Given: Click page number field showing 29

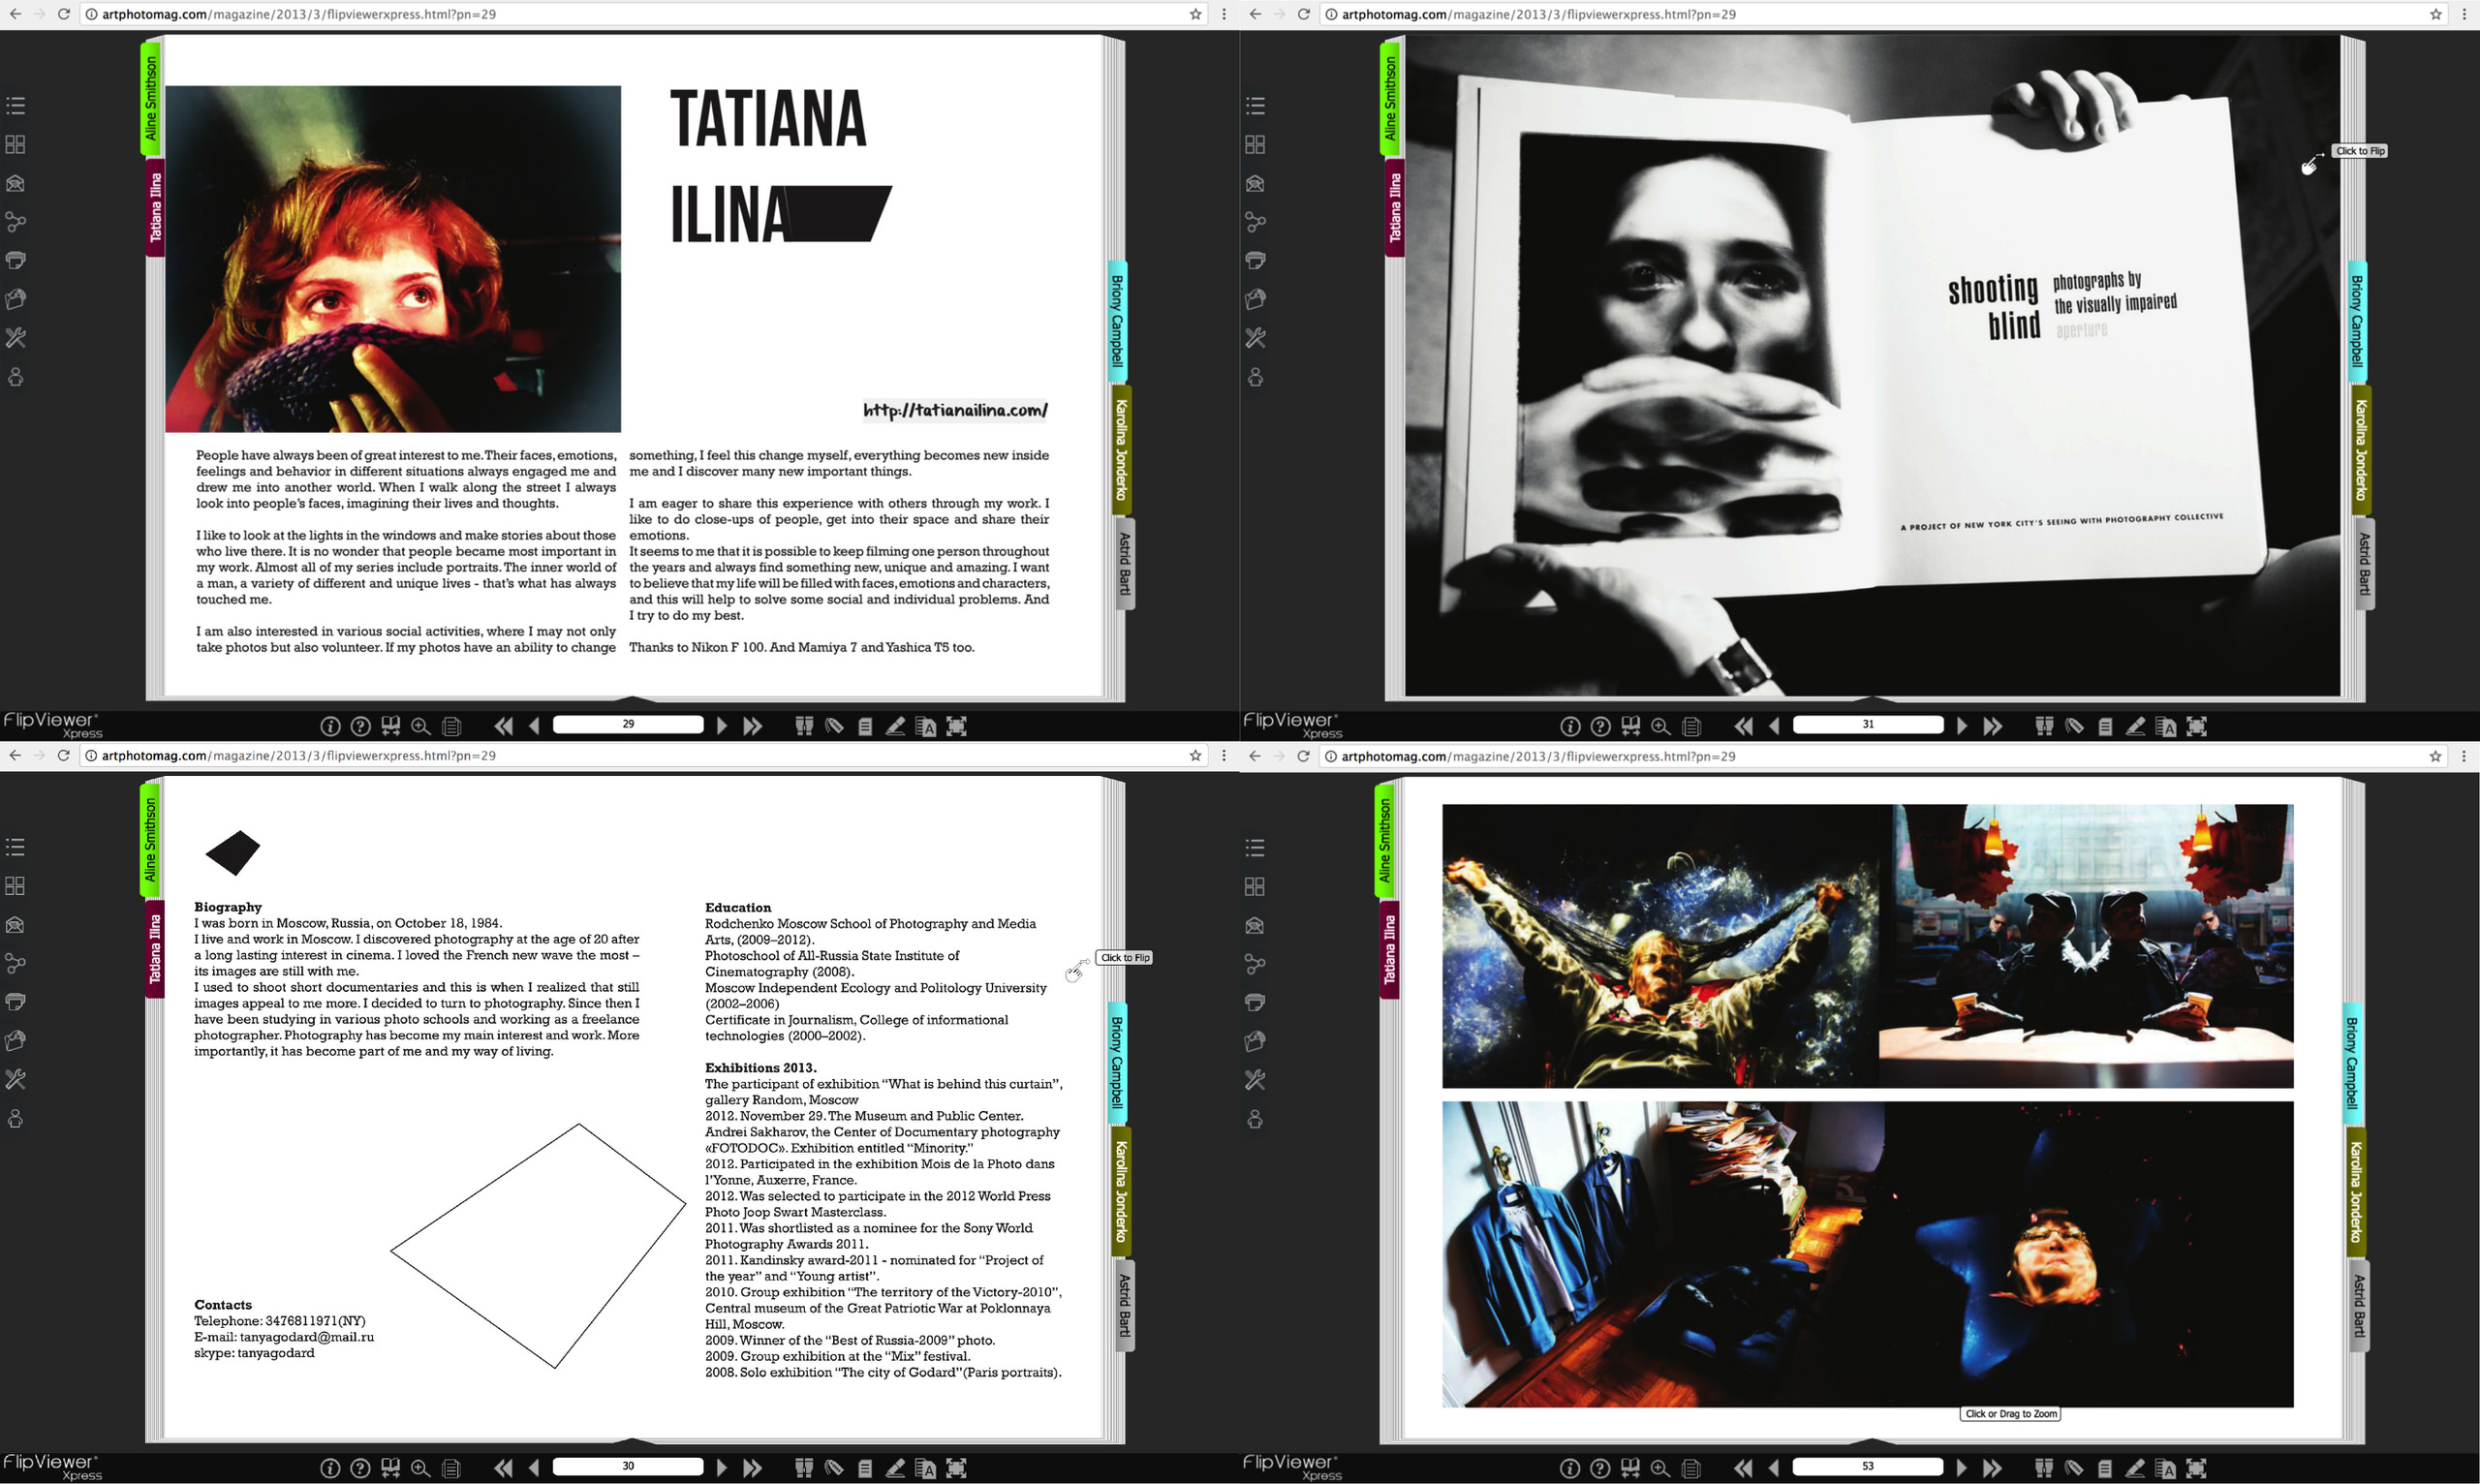Looking at the screenshot, I should point(628,724).
